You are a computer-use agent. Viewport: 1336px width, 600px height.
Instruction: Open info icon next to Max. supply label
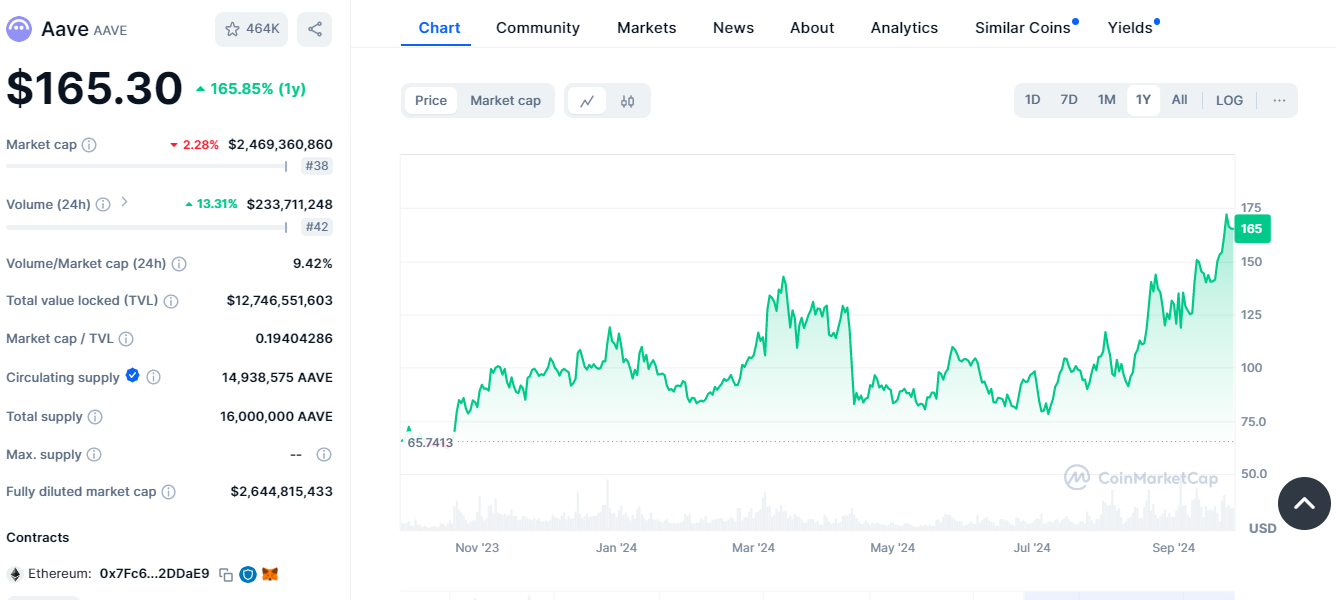click(x=94, y=455)
